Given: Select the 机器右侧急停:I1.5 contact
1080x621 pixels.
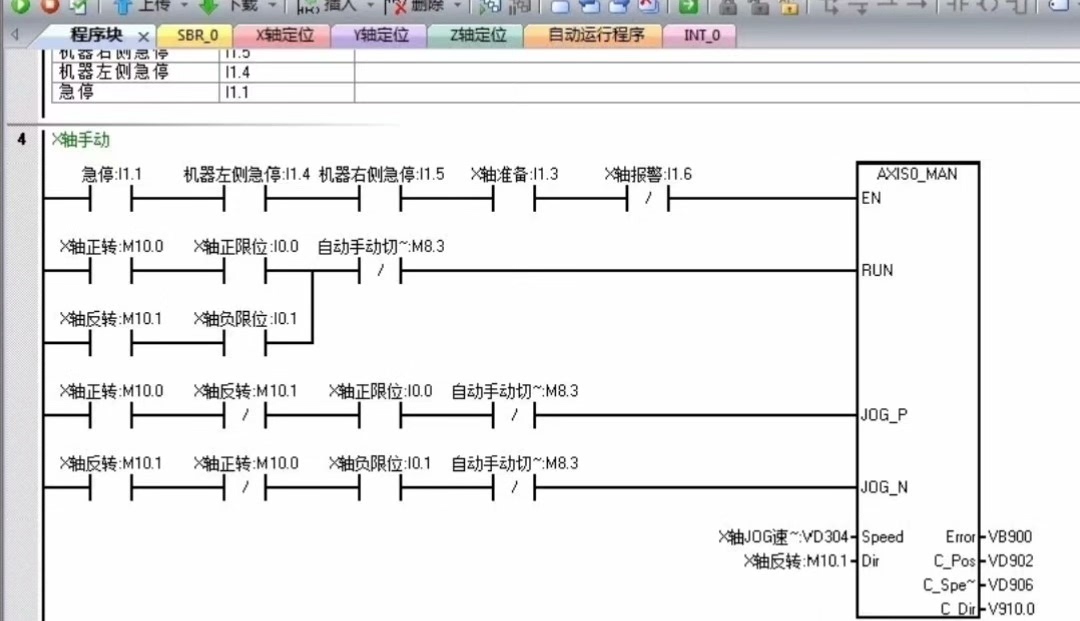Looking at the screenshot, I should tap(380, 199).
